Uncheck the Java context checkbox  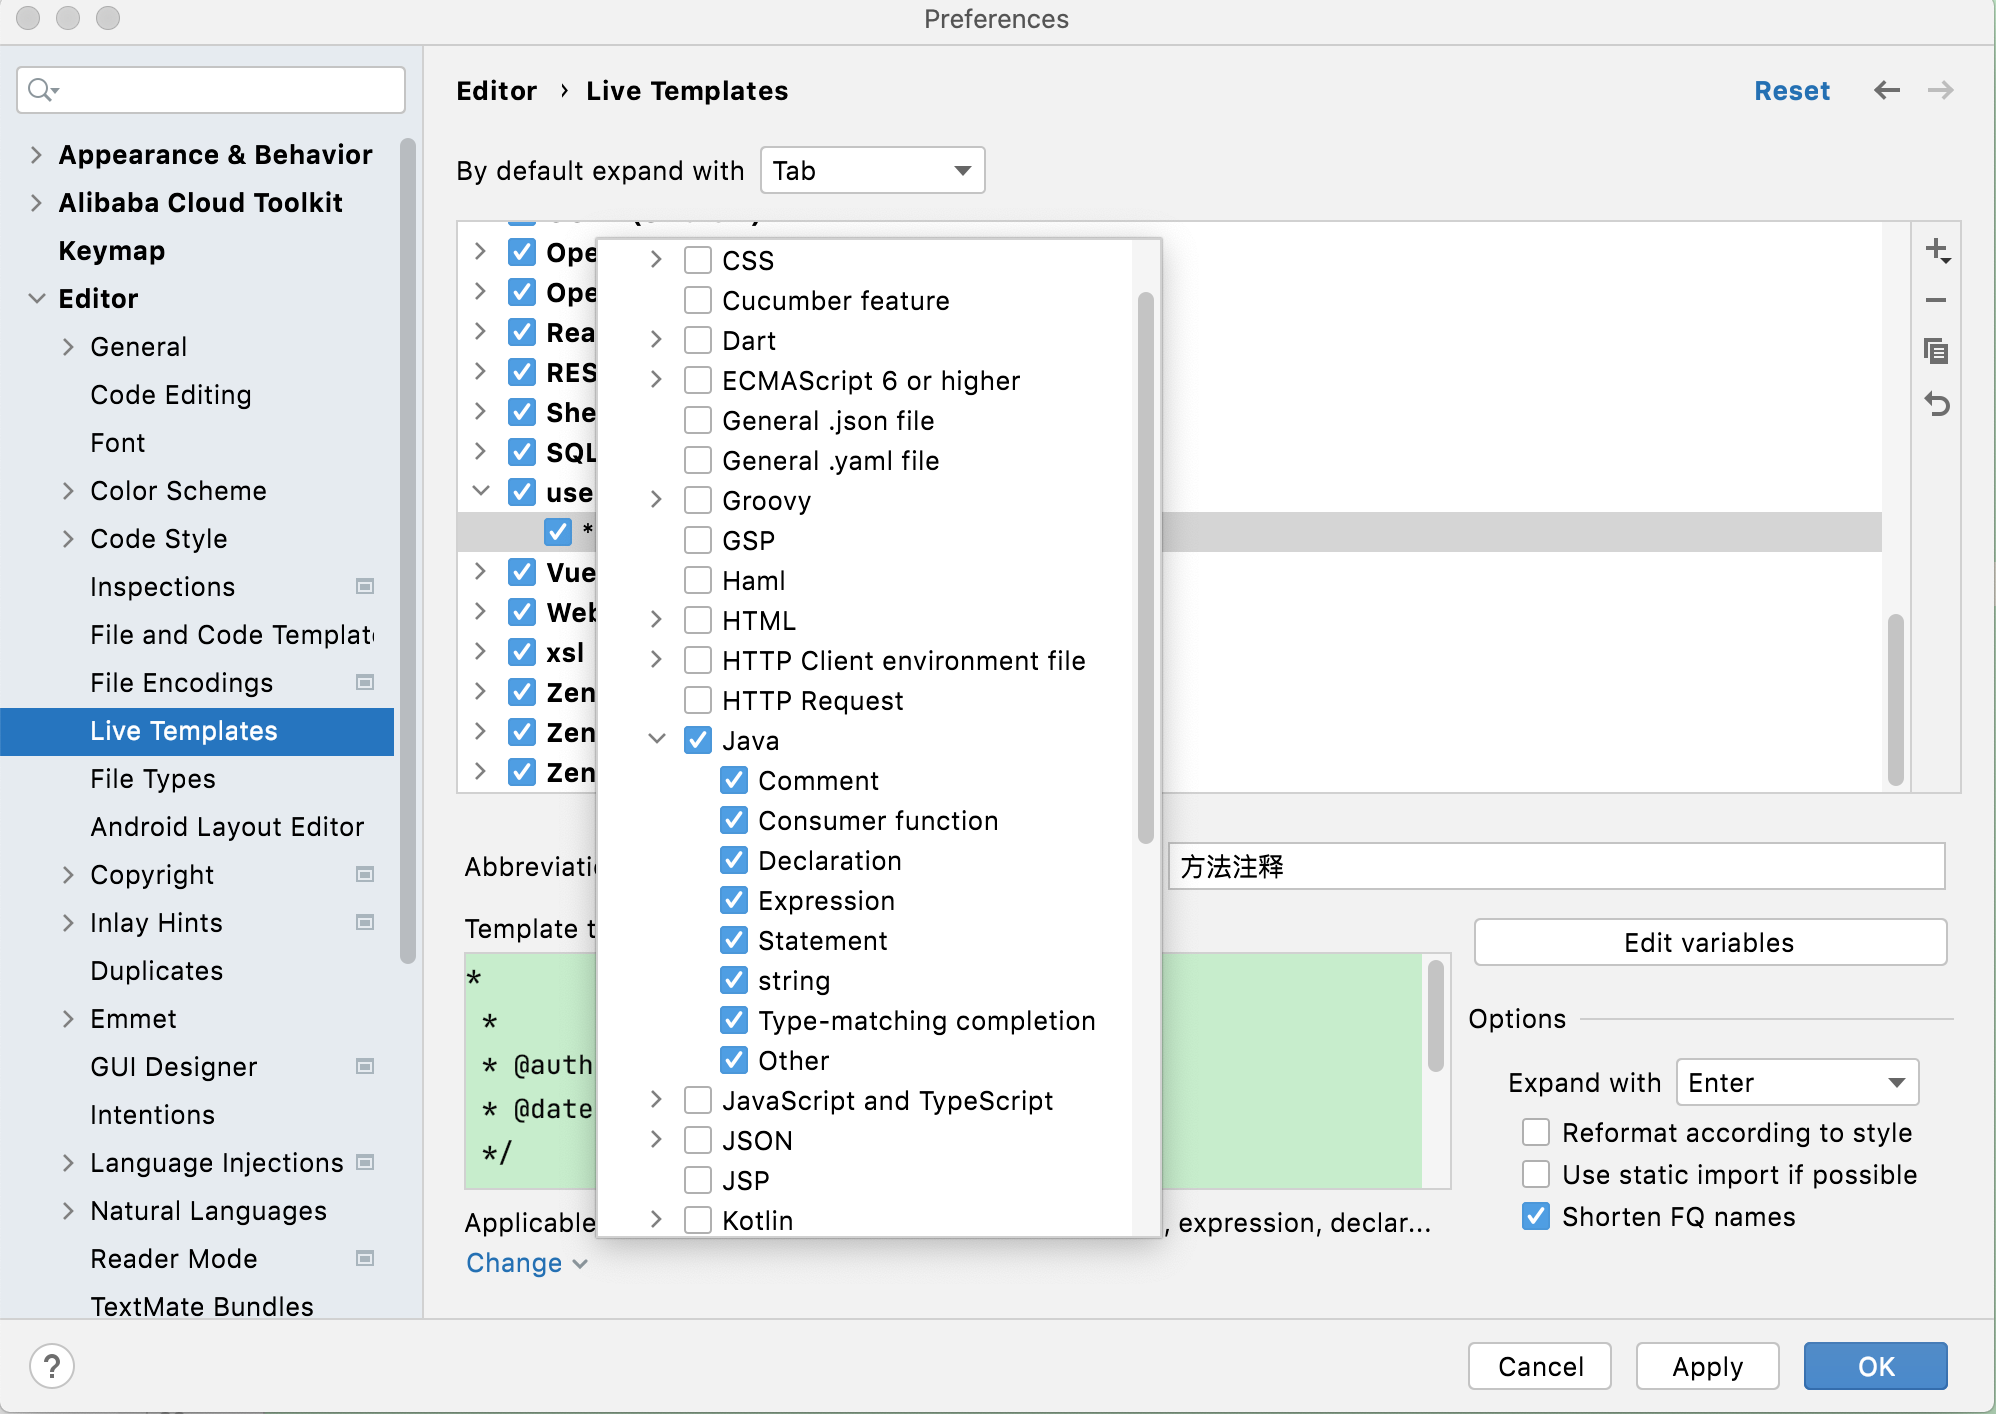pyautogui.click(x=698, y=741)
